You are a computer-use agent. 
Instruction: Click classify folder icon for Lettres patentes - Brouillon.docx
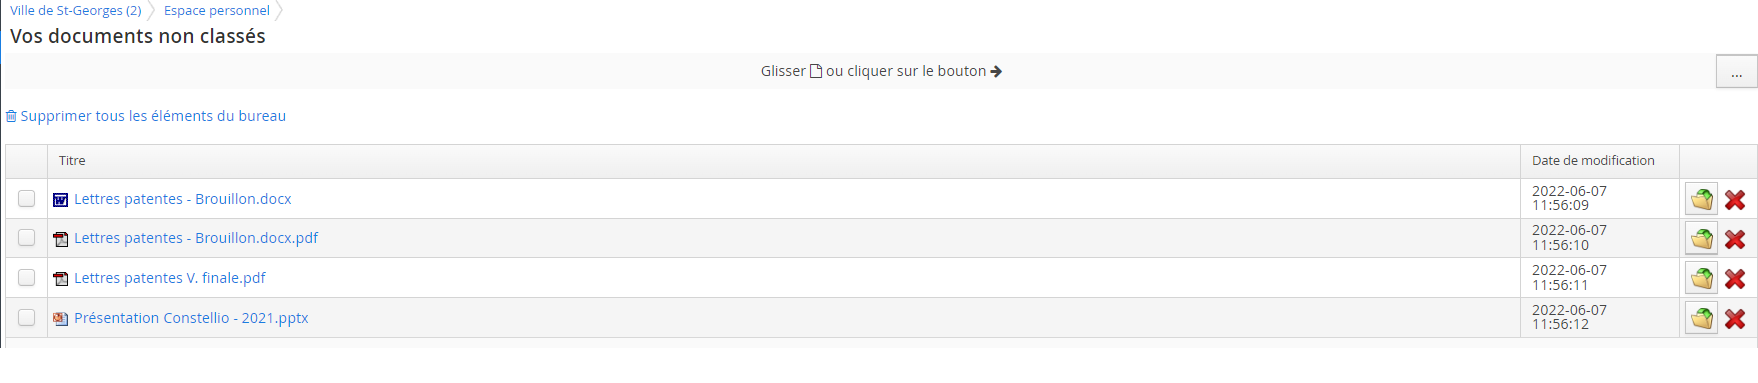click(x=1701, y=199)
